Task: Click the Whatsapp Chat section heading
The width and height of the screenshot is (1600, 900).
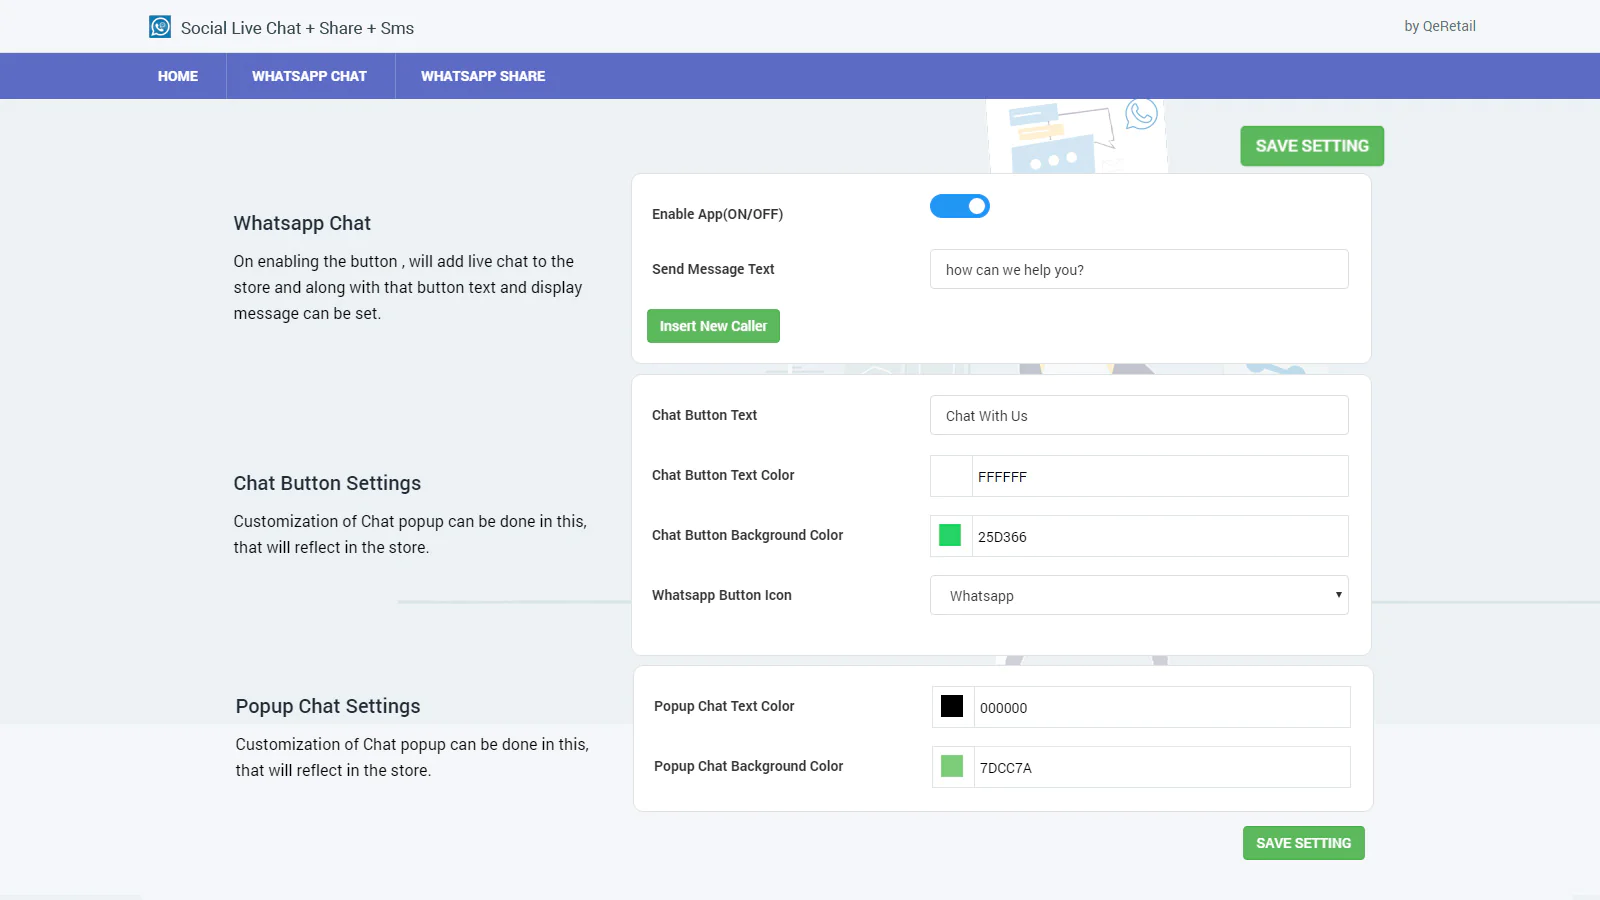Action: 302,223
